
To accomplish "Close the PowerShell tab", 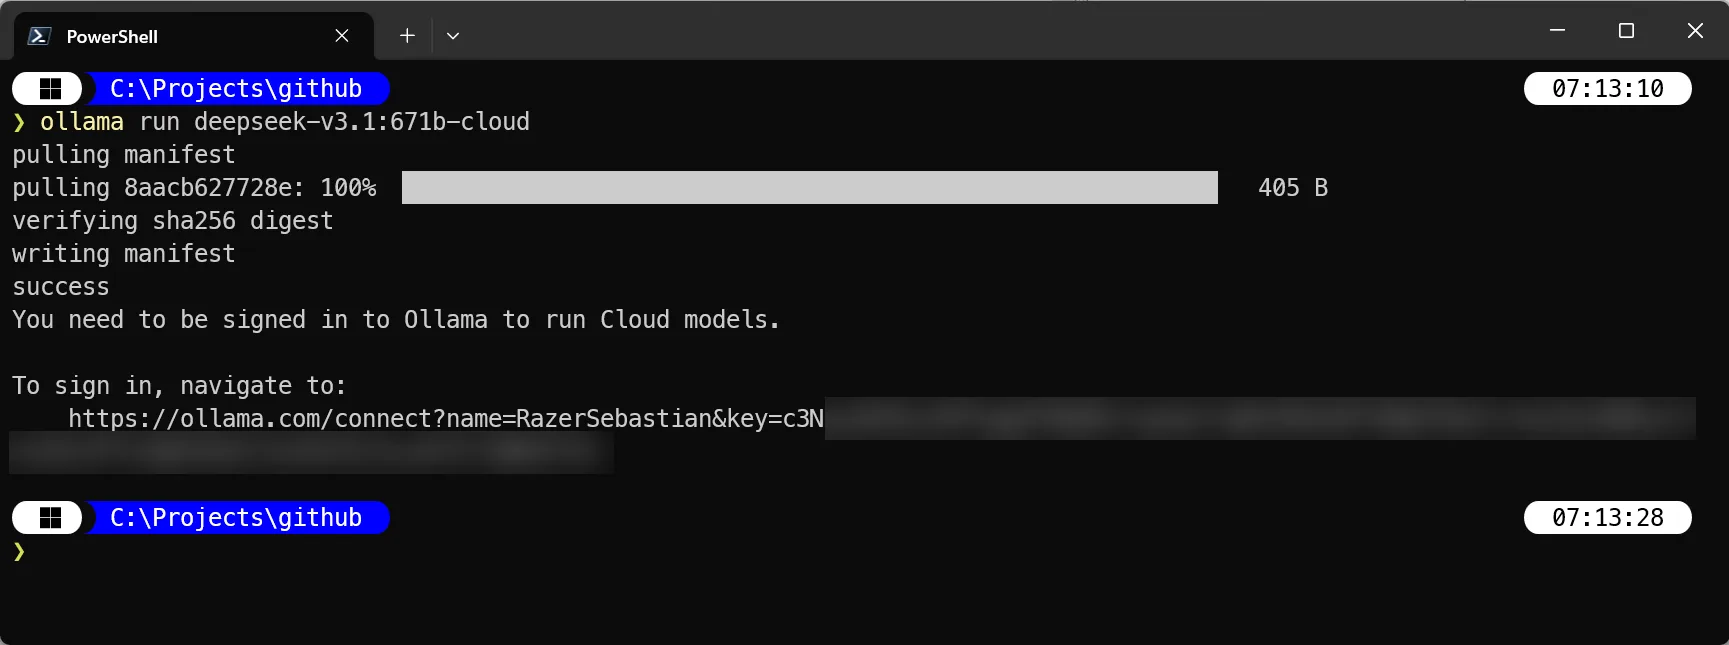I will [x=342, y=36].
